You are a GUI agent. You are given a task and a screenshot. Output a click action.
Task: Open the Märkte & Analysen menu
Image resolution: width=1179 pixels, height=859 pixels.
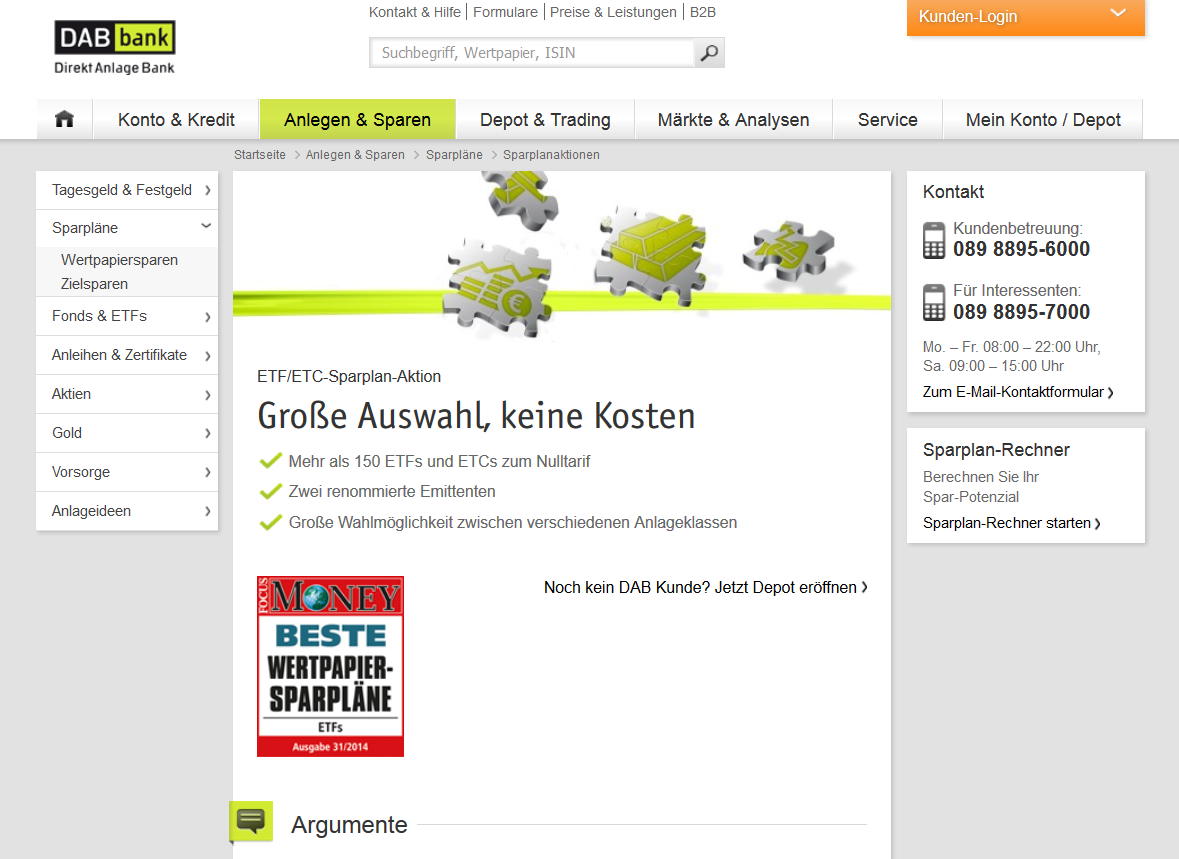pyautogui.click(x=734, y=120)
